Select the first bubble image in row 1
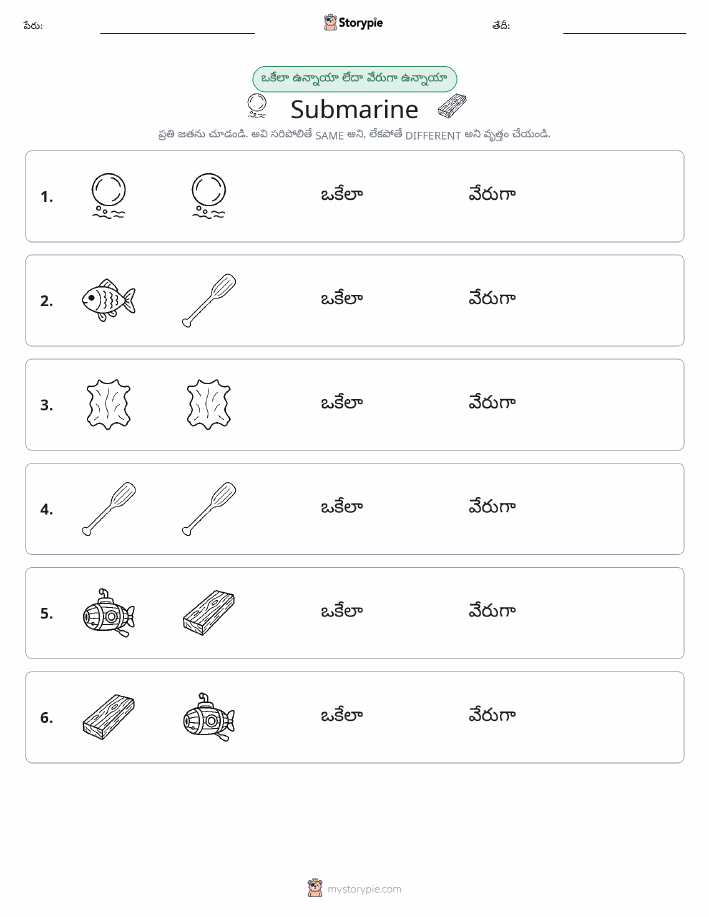 point(109,196)
